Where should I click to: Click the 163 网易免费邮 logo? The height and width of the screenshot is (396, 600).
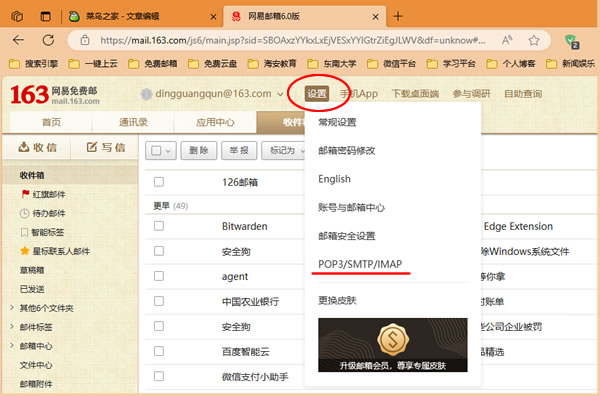55,94
